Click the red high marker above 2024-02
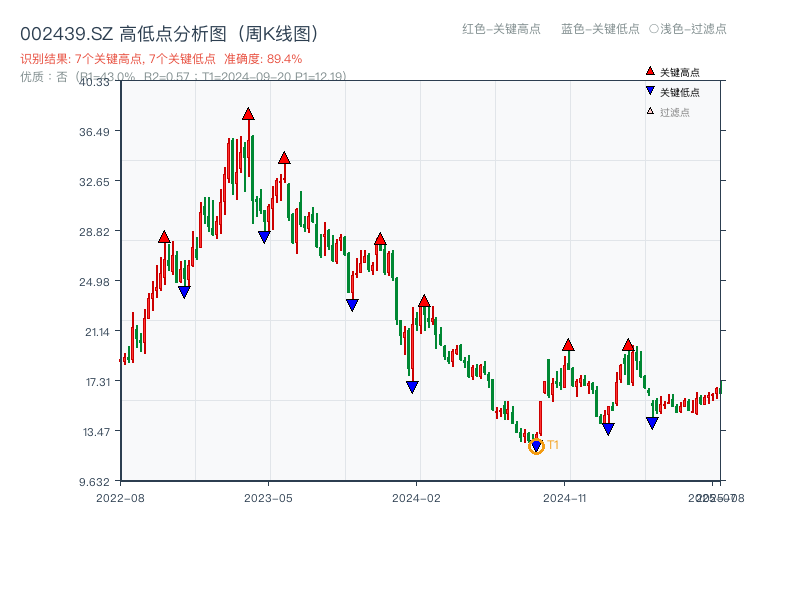 [427, 298]
